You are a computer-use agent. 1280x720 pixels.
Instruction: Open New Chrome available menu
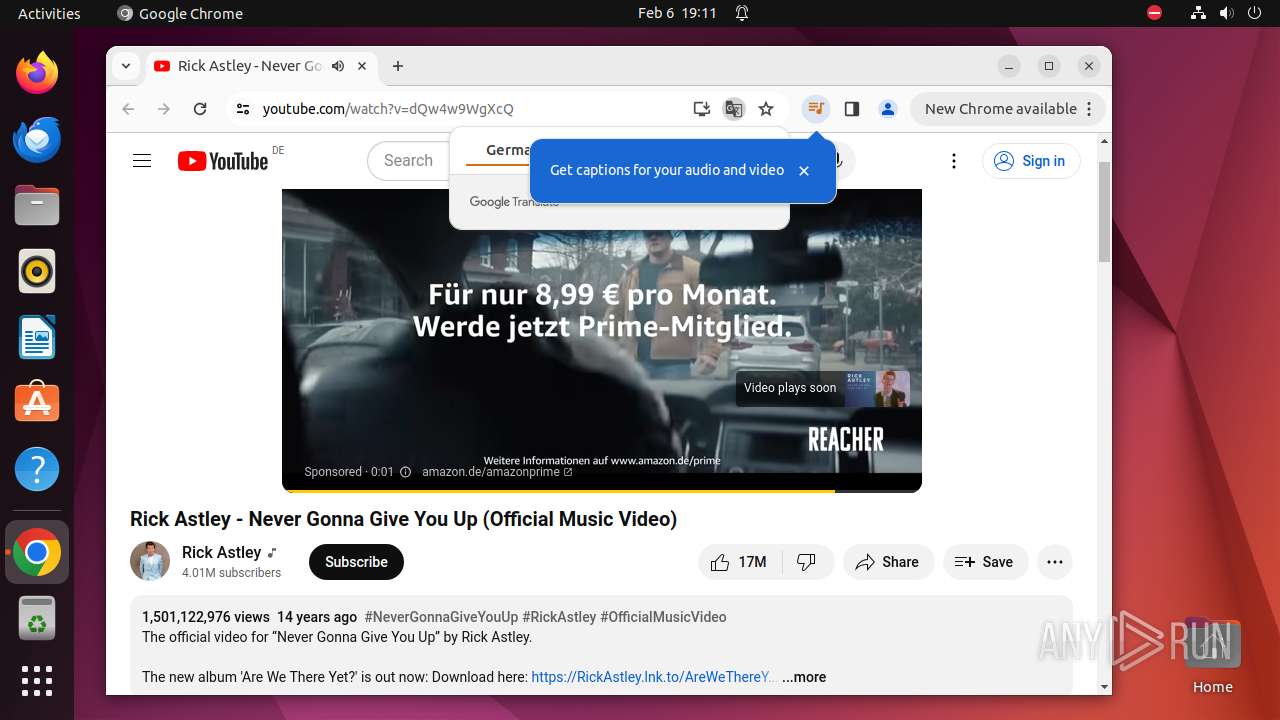pyautogui.click(x=1007, y=109)
